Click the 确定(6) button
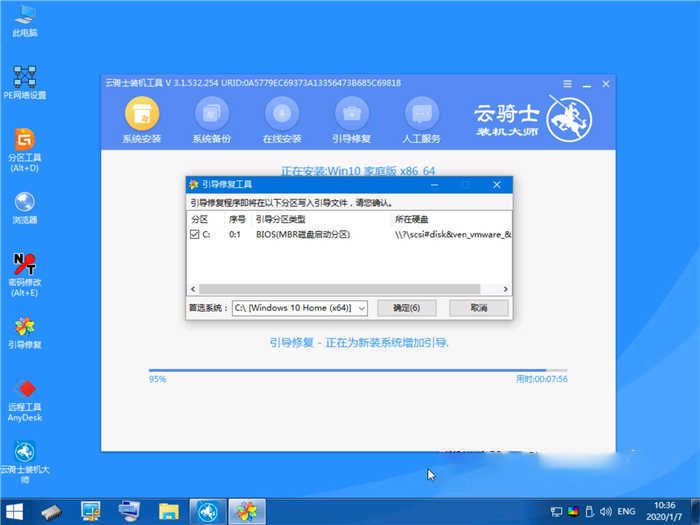 tap(407, 308)
